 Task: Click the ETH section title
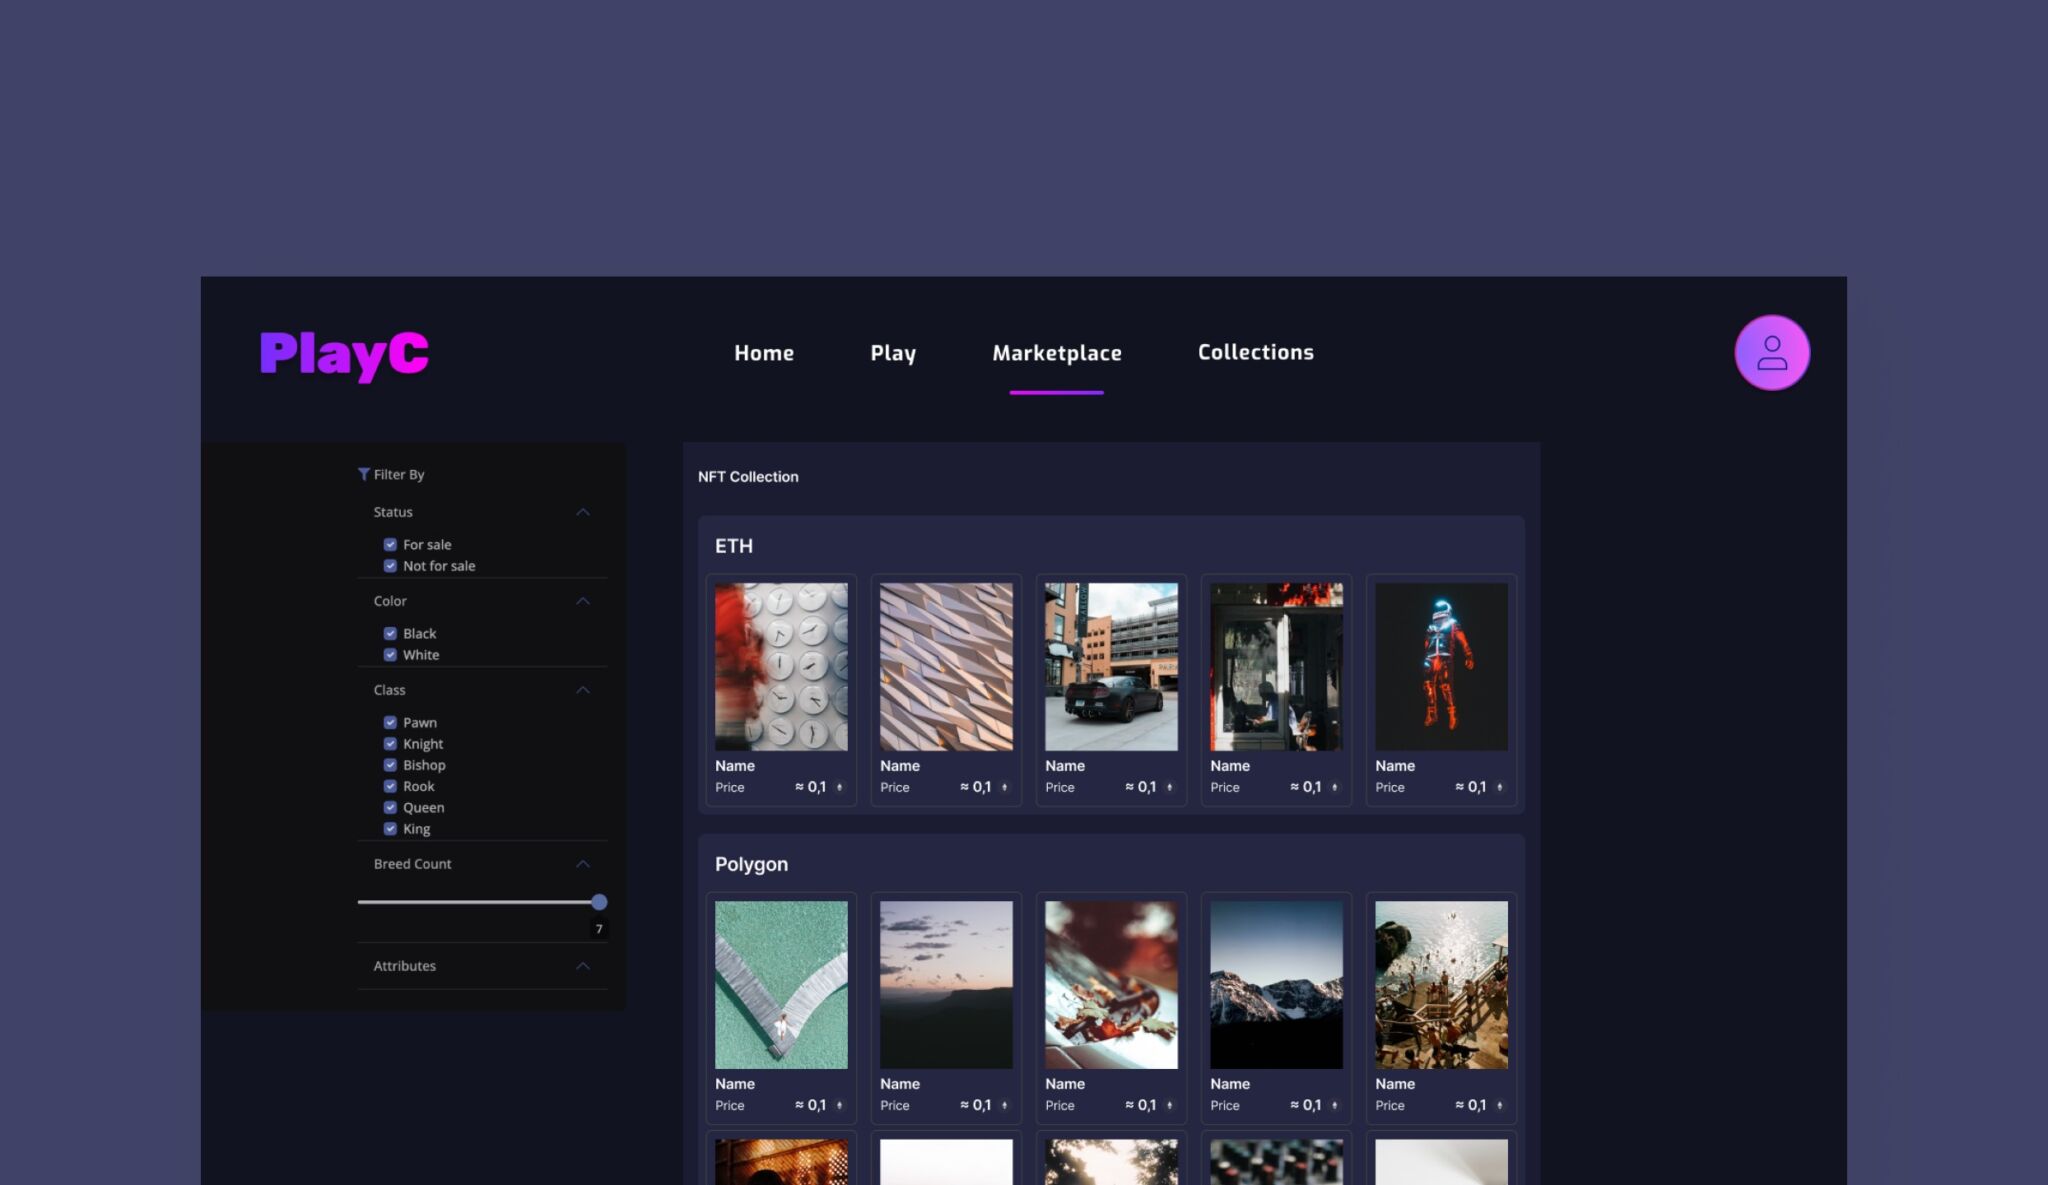coord(734,546)
